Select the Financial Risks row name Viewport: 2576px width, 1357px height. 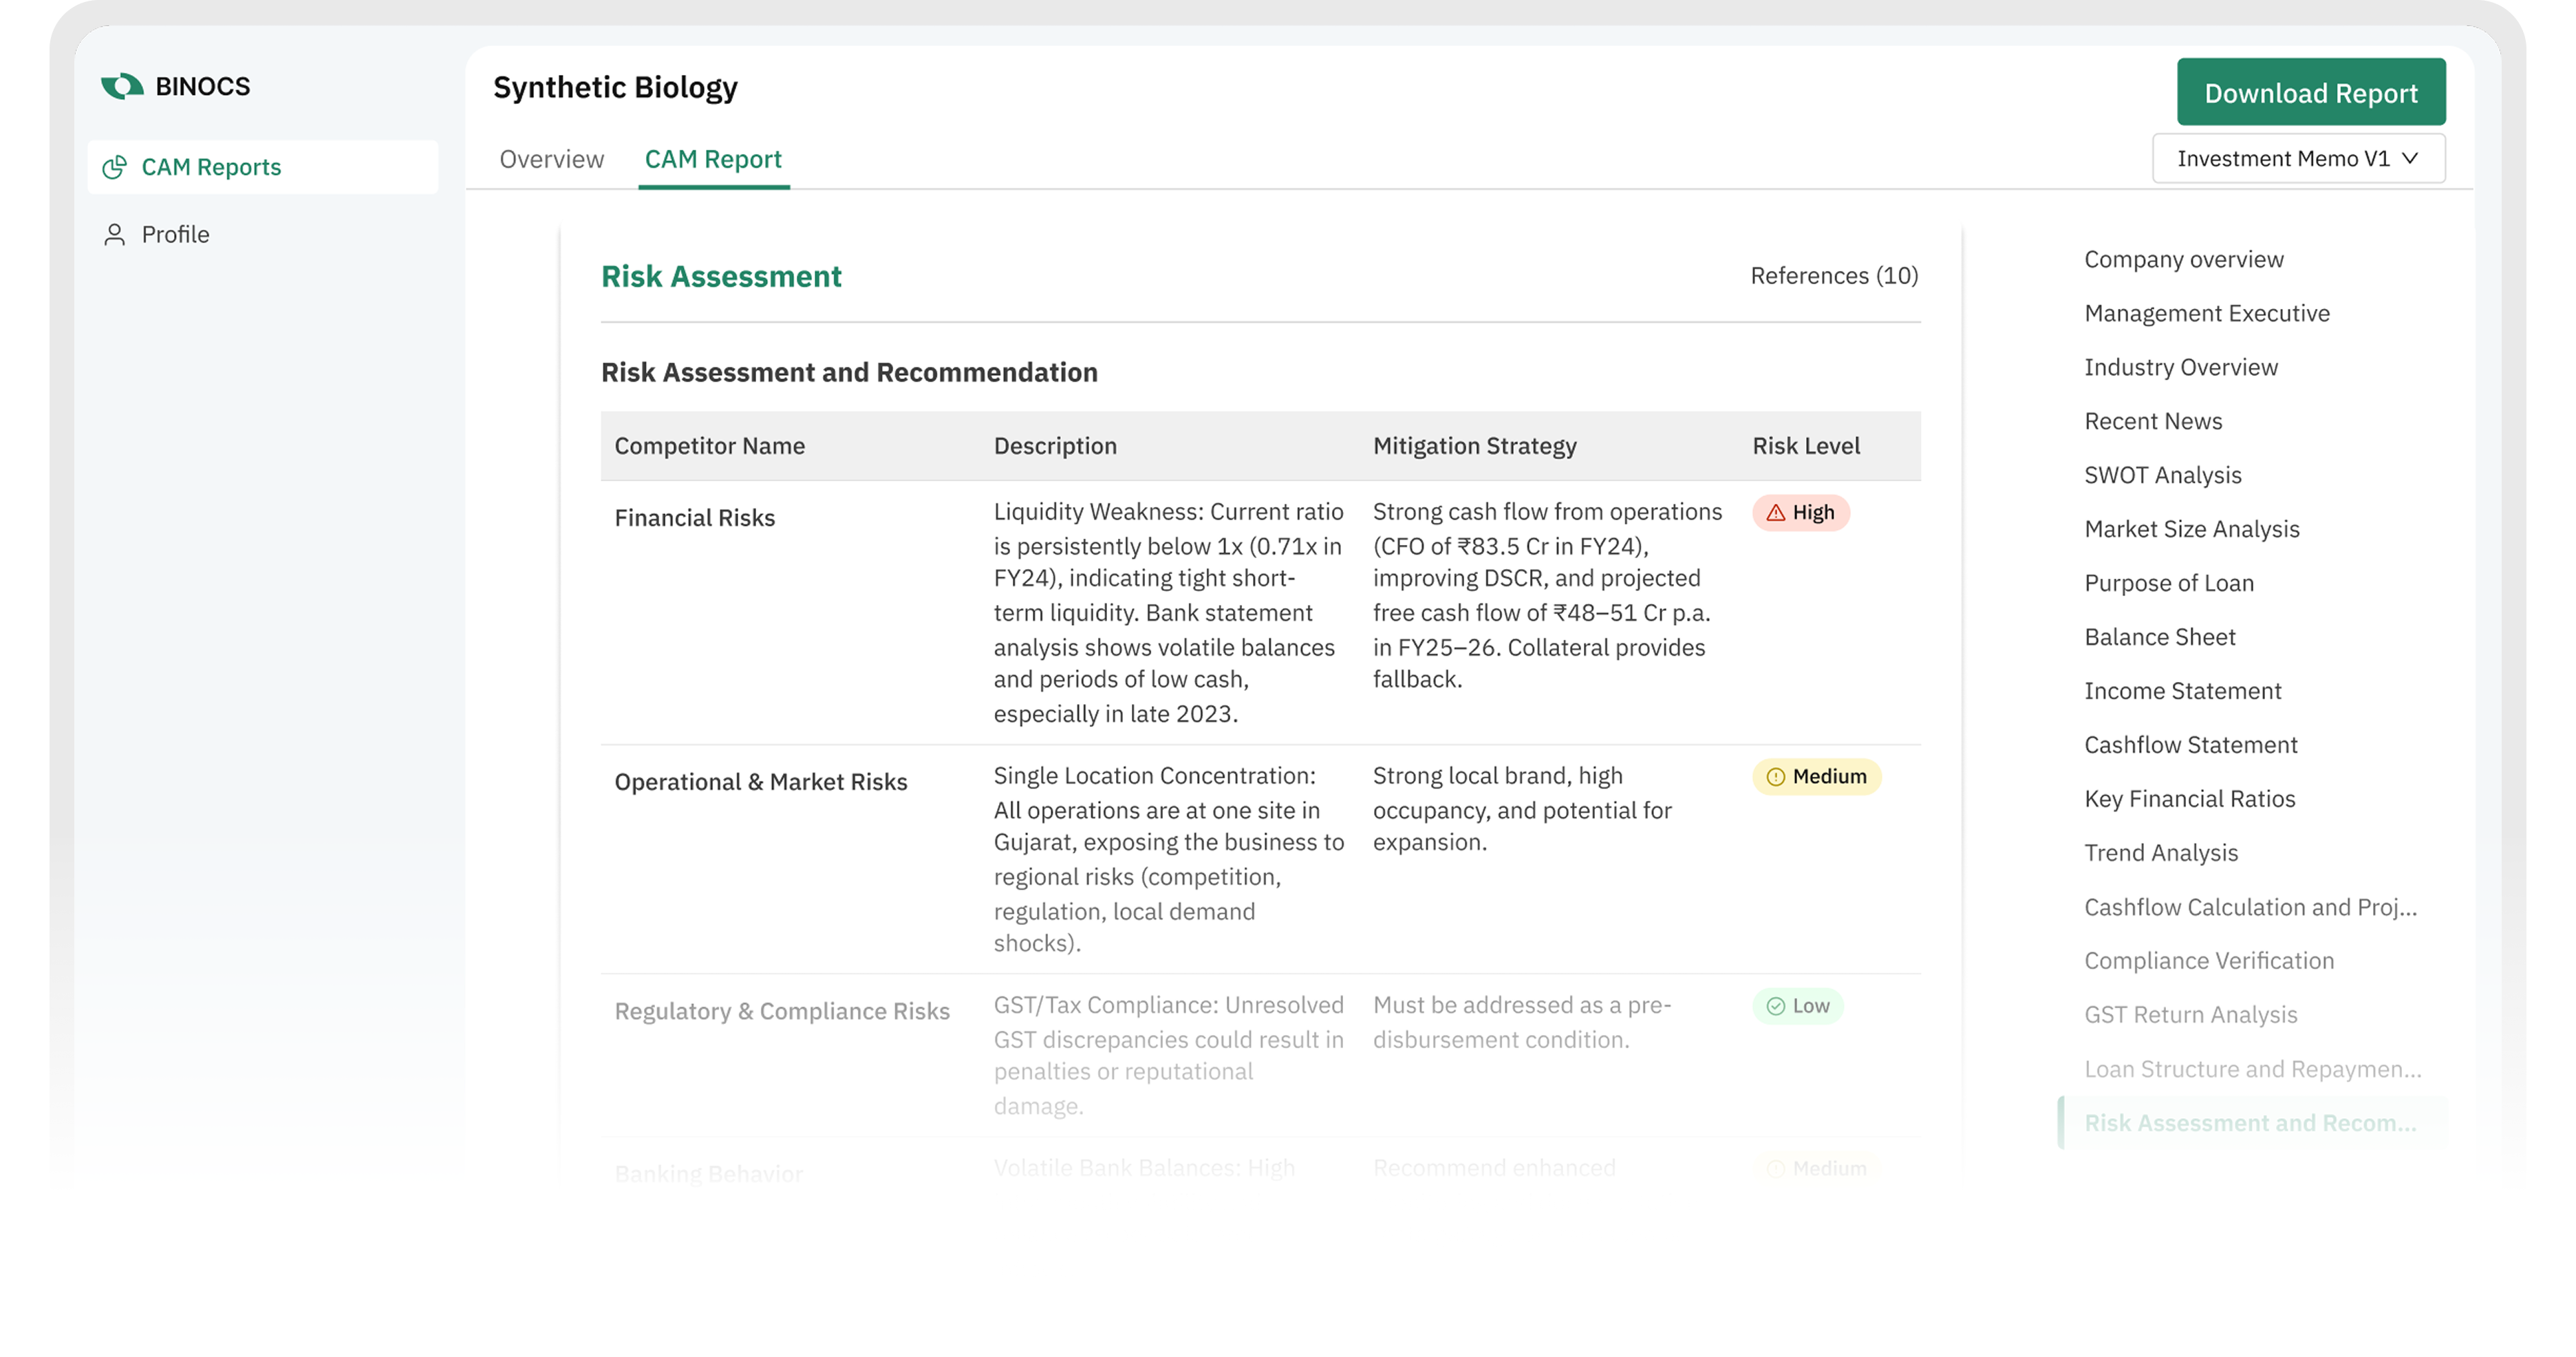(694, 518)
